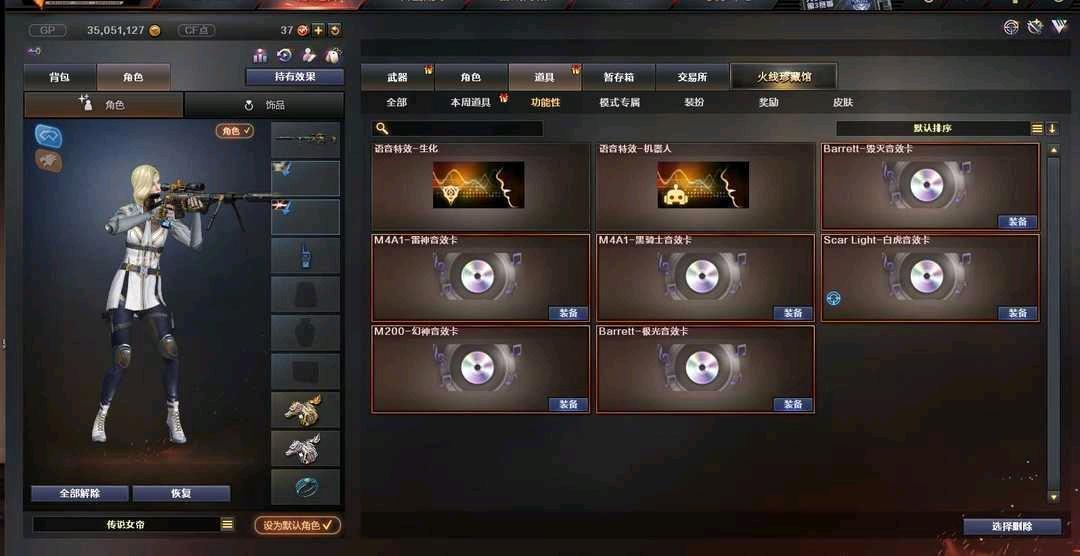Click the refresh icon next to CF points
The image size is (1080, 556).
pyautogui.click(x=335, y=30)
